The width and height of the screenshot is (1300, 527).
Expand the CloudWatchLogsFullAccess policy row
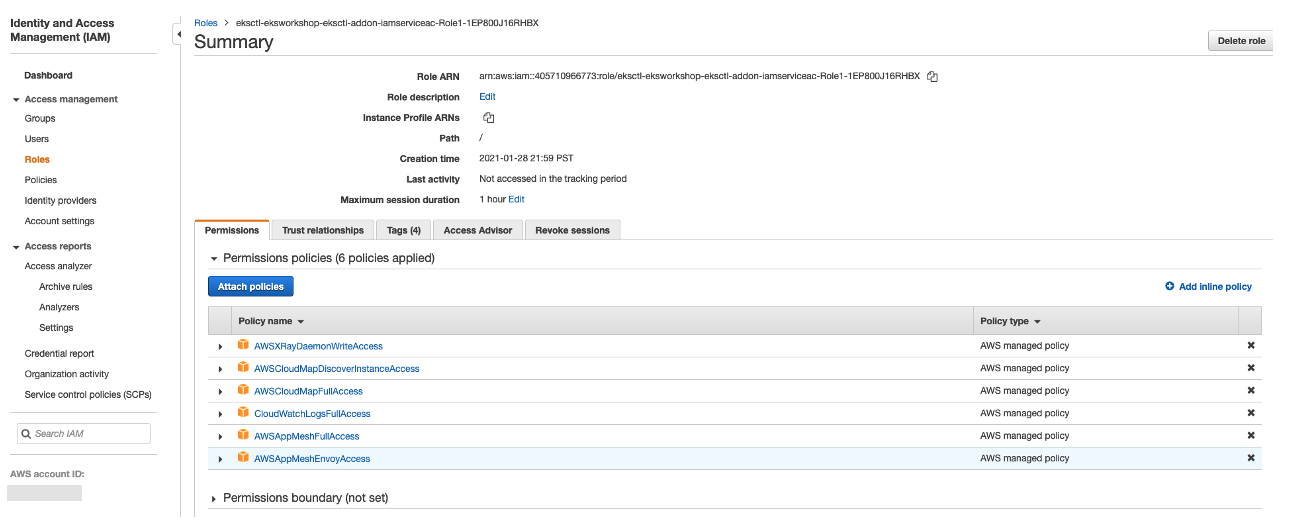point(220,414)
